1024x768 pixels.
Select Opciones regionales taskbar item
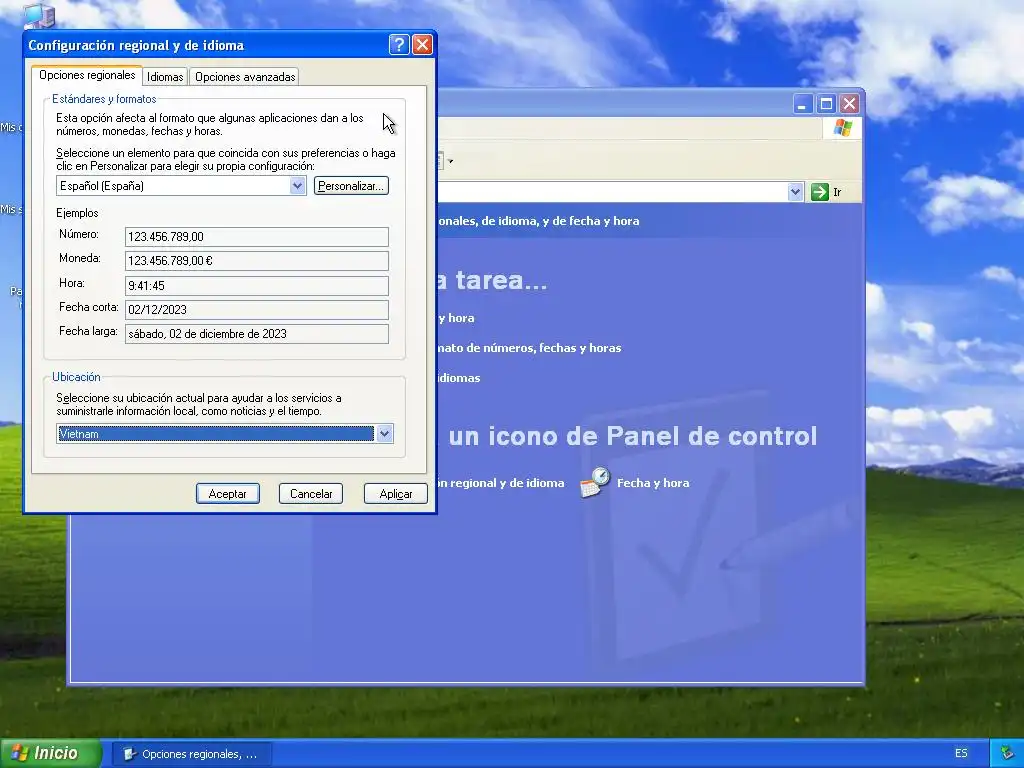coord(191,754)
